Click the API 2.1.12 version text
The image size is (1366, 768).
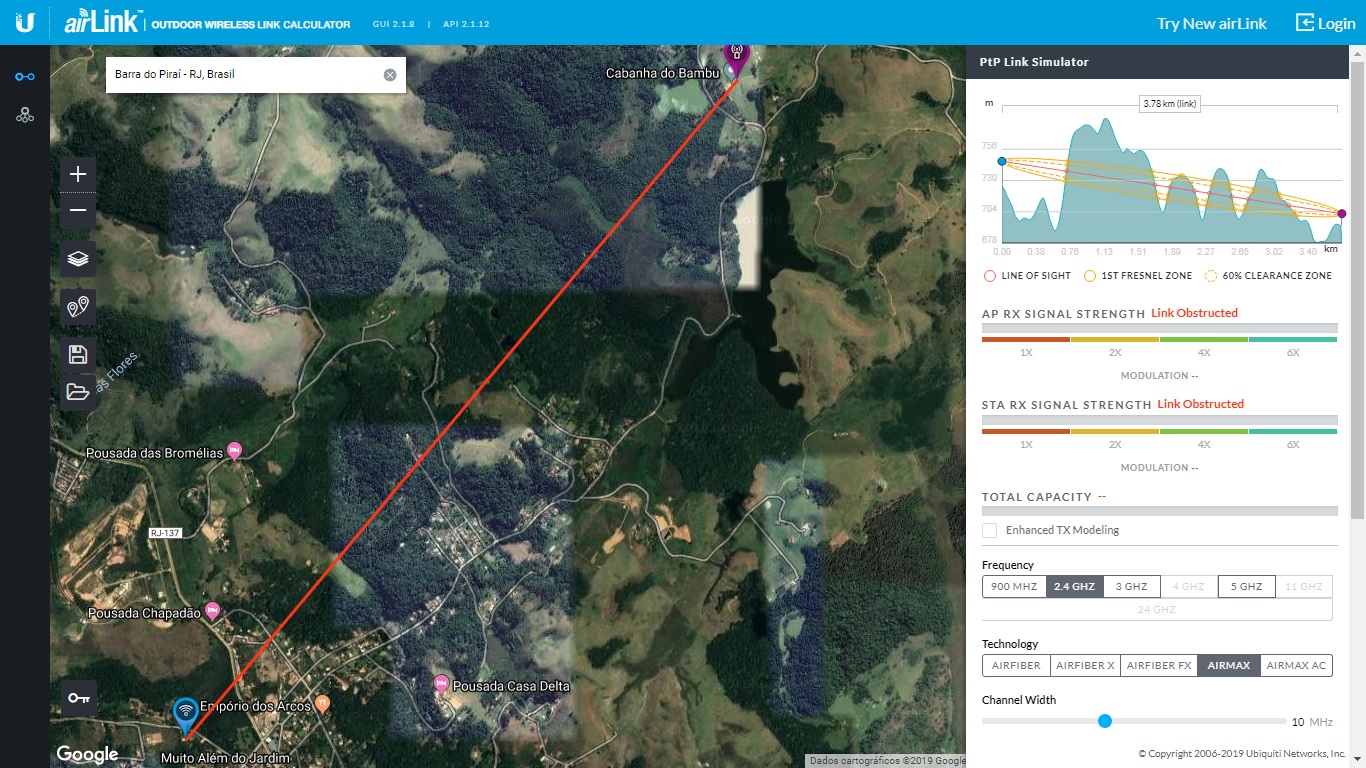(467, 24)
